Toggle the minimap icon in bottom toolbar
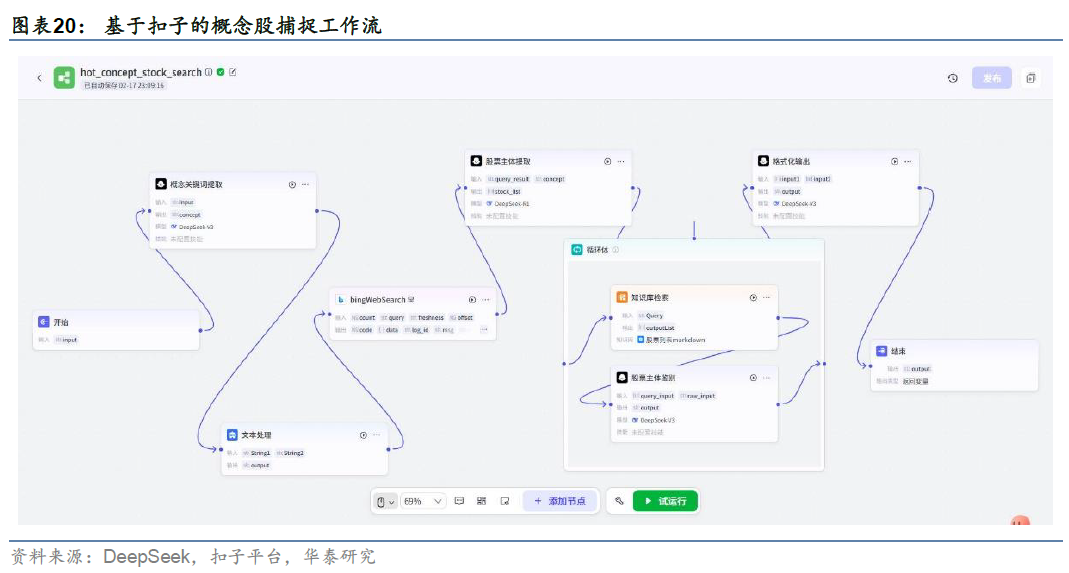The width and height of the screenshot is (1069, 573). click(505, 501)
